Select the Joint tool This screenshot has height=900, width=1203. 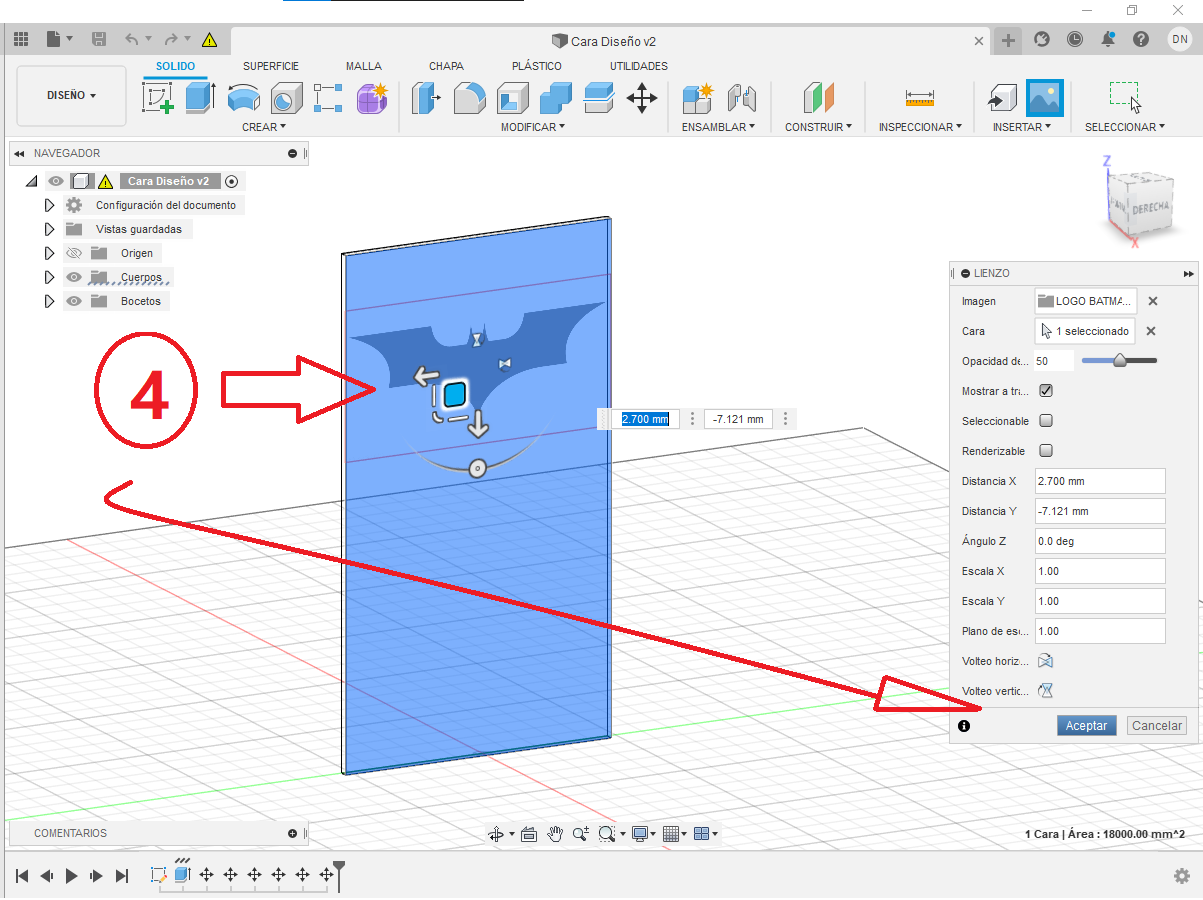[740, 99]
